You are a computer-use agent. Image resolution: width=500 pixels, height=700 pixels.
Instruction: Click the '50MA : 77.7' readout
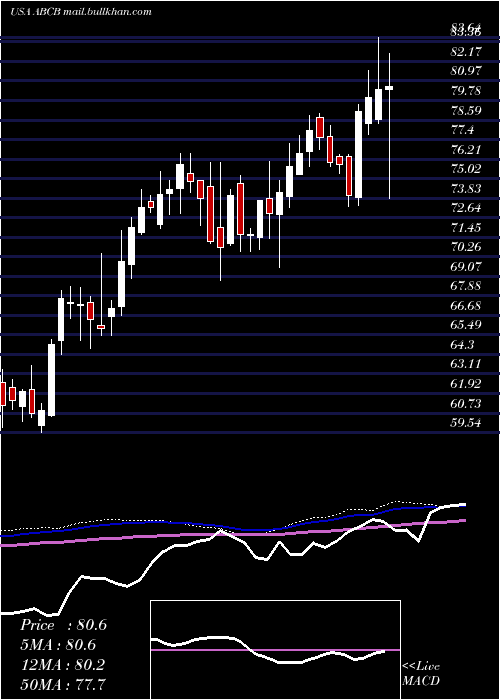click(x=63, y=684)
